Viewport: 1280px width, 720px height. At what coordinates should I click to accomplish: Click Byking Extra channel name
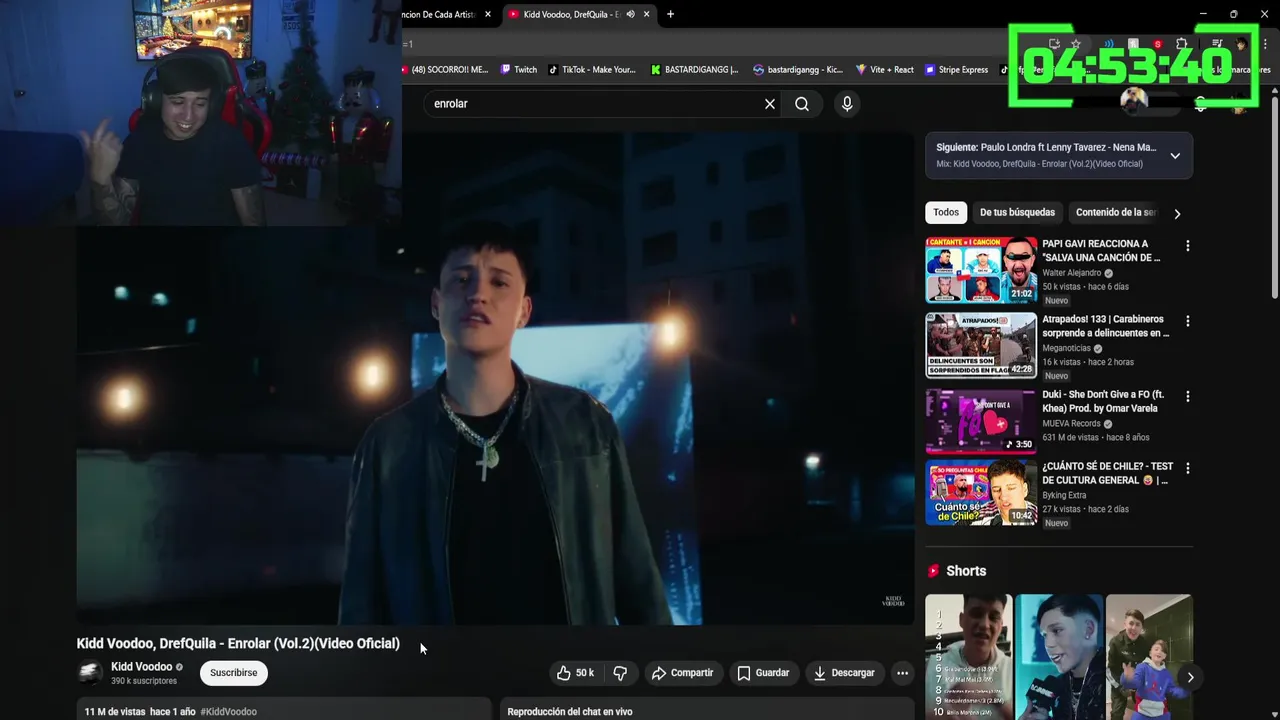point(1066,495)
